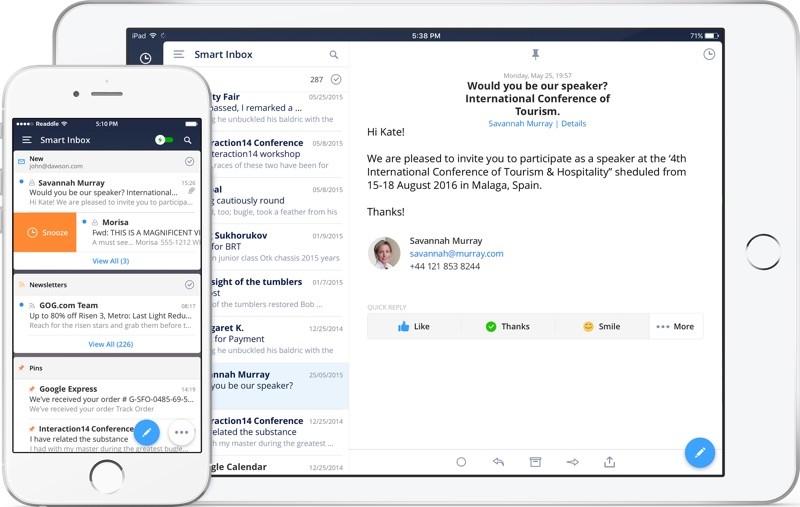800x507 pixels.
Task: Tap the iPad Wi-Fi icon in the status bar
Action: point(153,36)
